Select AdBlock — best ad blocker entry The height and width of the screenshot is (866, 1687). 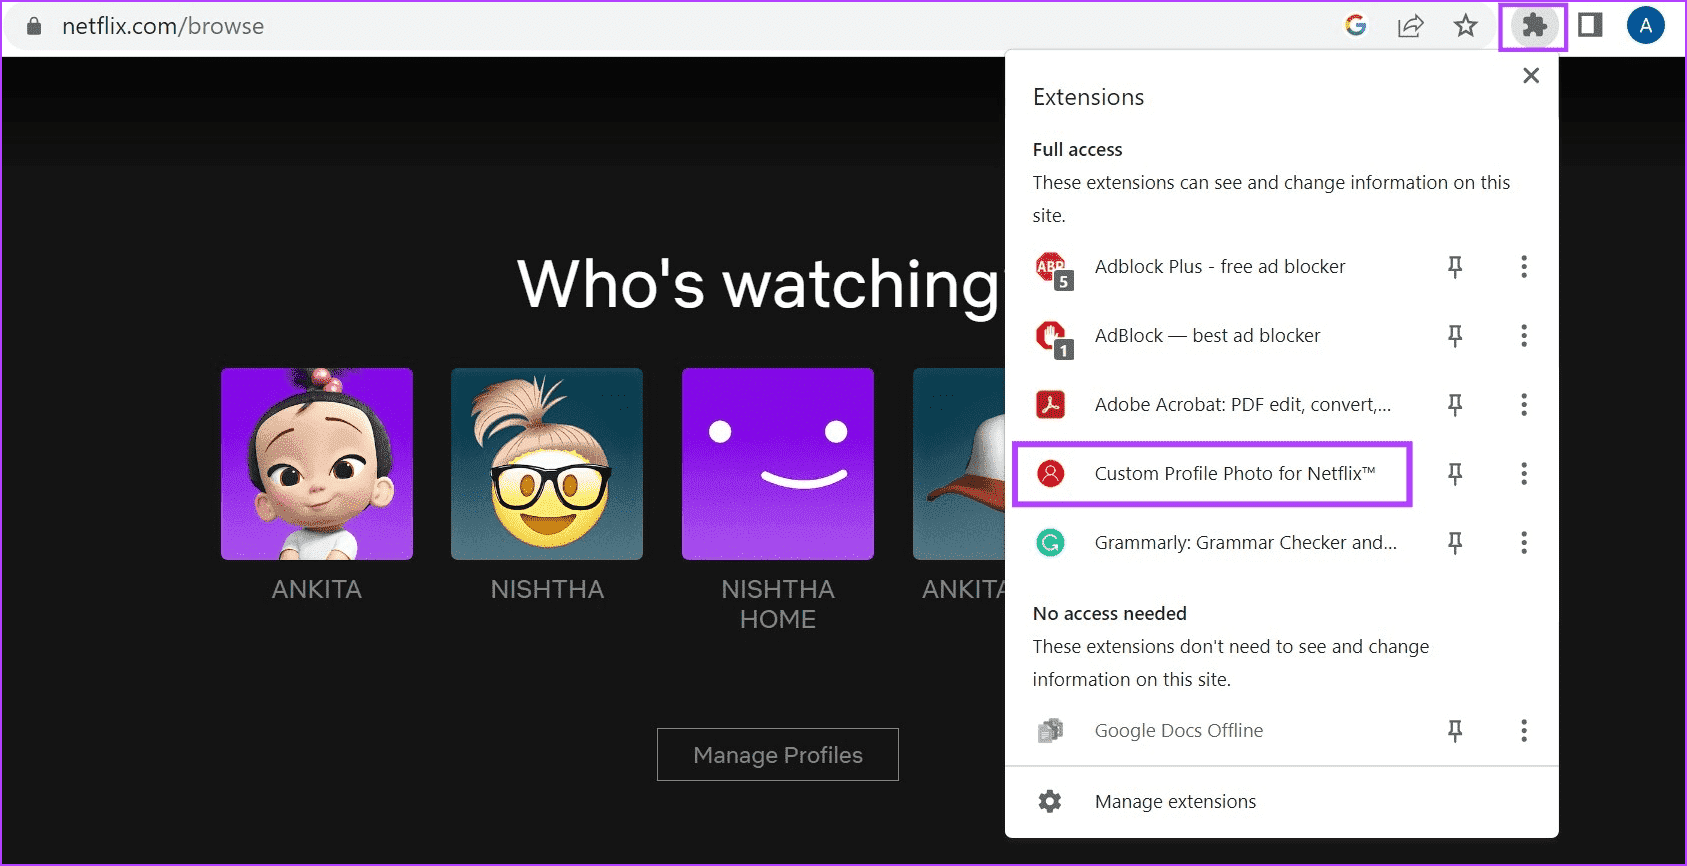[x=1207, y=336]
